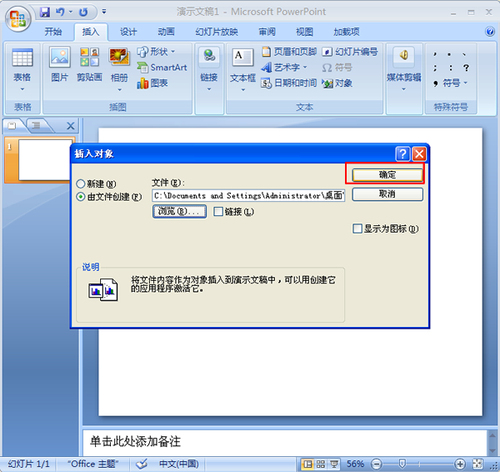
Task: Open the 加载项 ribbon tab
Action: coord(346,32)
